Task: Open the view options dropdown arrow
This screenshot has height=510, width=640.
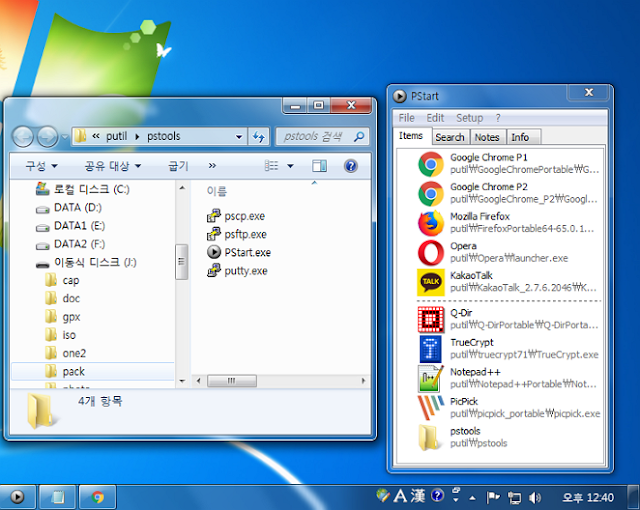Action: [x=290, y=166]
